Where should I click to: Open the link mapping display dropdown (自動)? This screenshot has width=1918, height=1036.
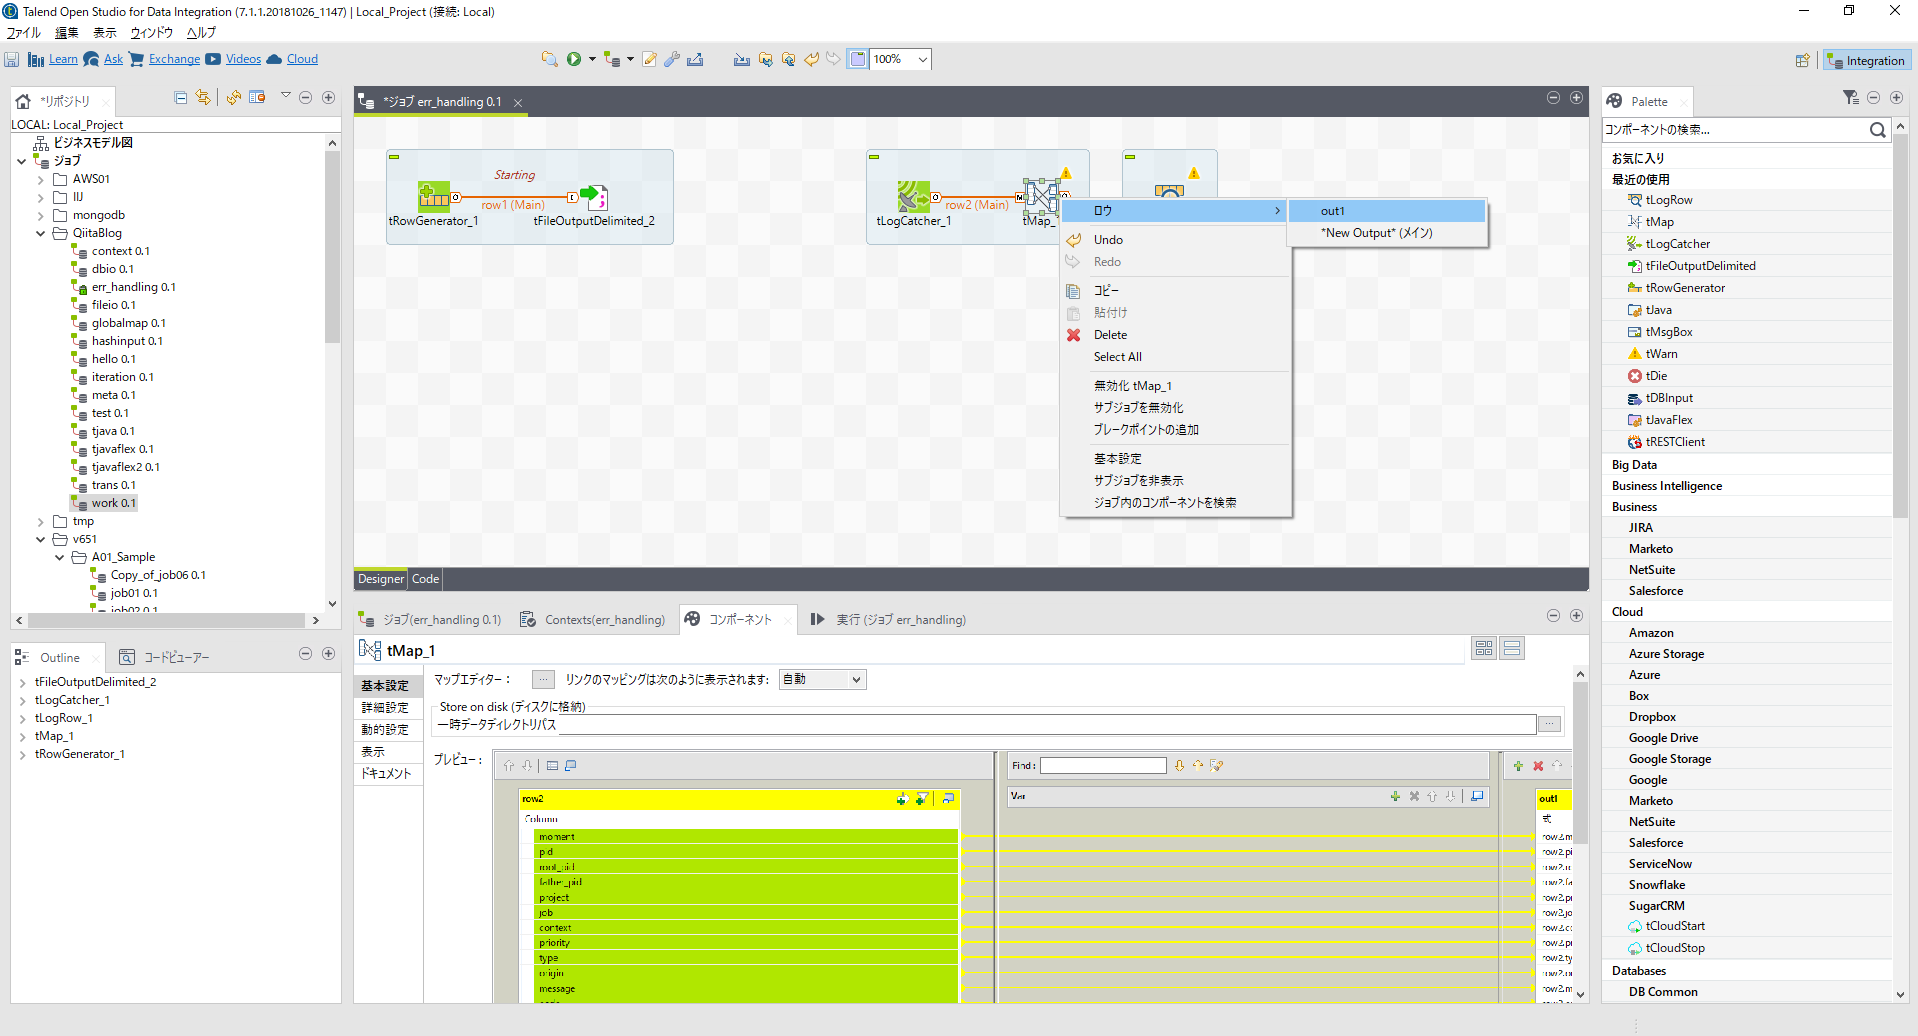[822, 680]
